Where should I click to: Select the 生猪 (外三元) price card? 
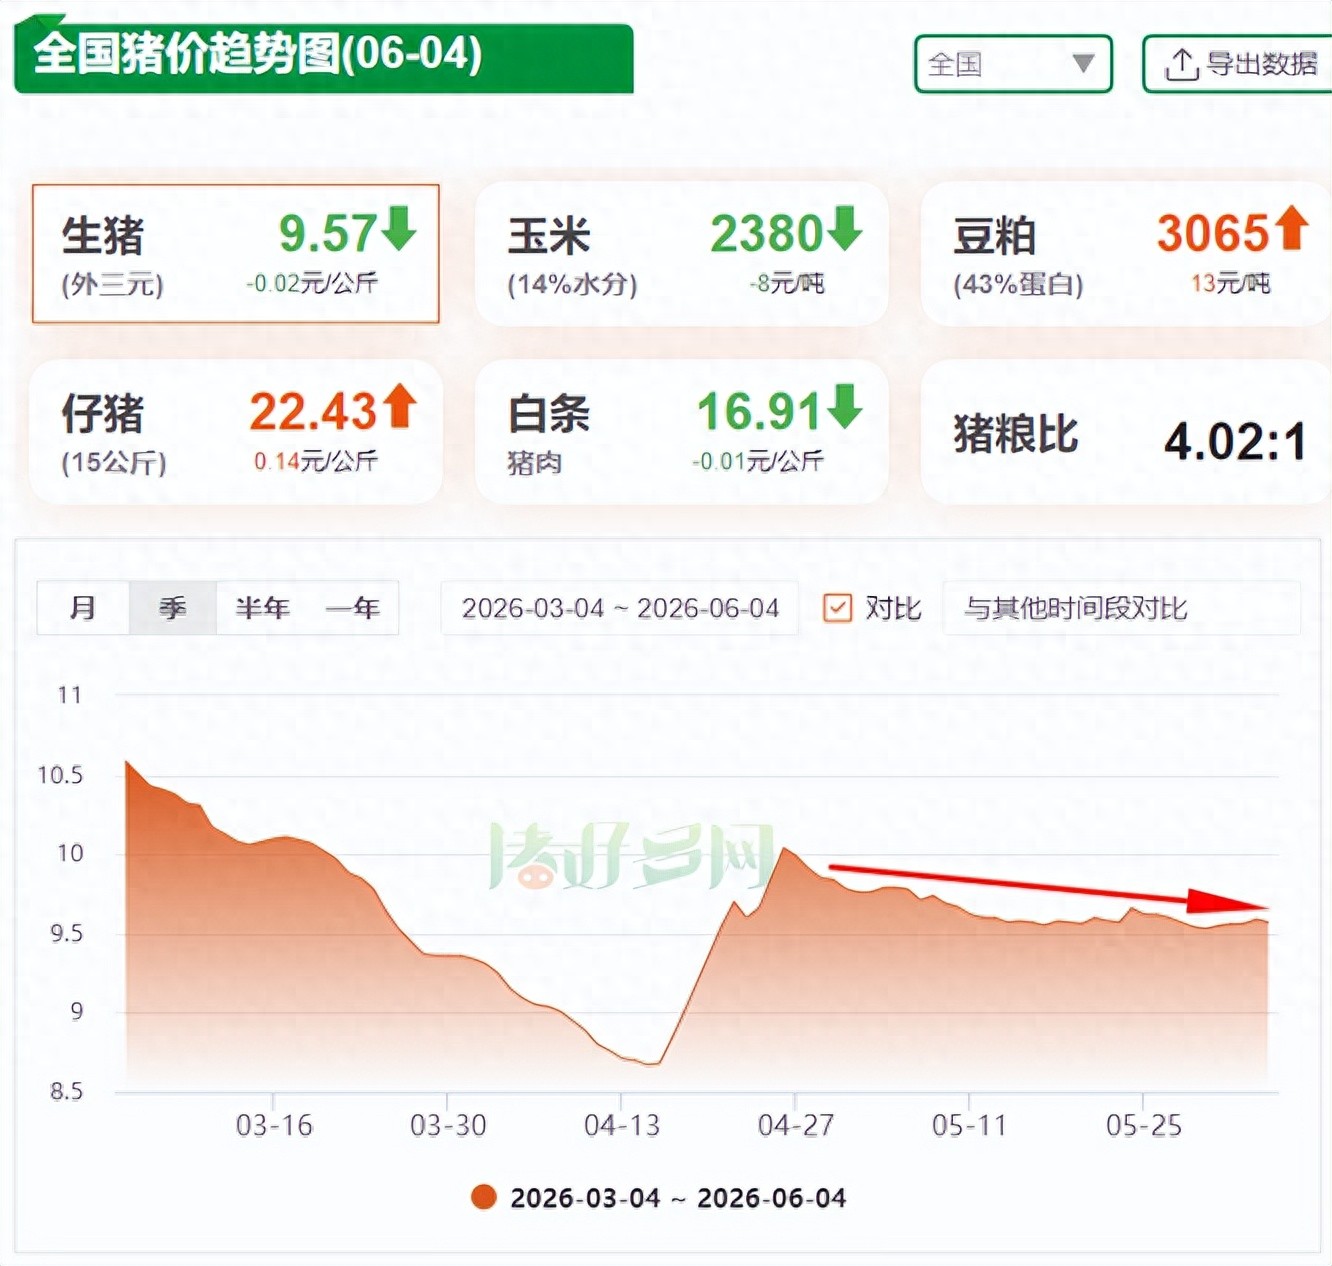[235, 254]
